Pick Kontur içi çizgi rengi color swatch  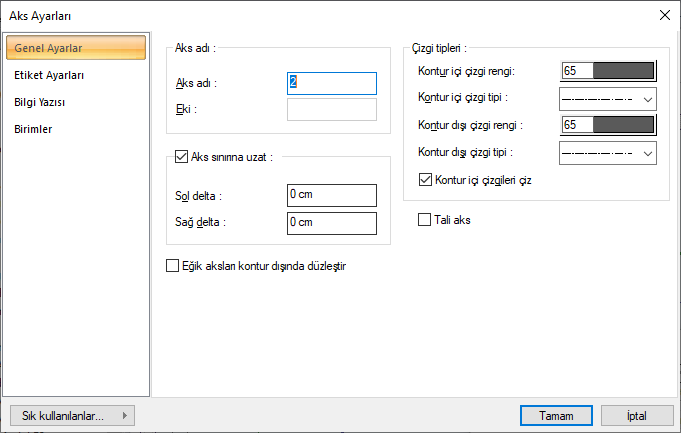(x=608, y=71)
